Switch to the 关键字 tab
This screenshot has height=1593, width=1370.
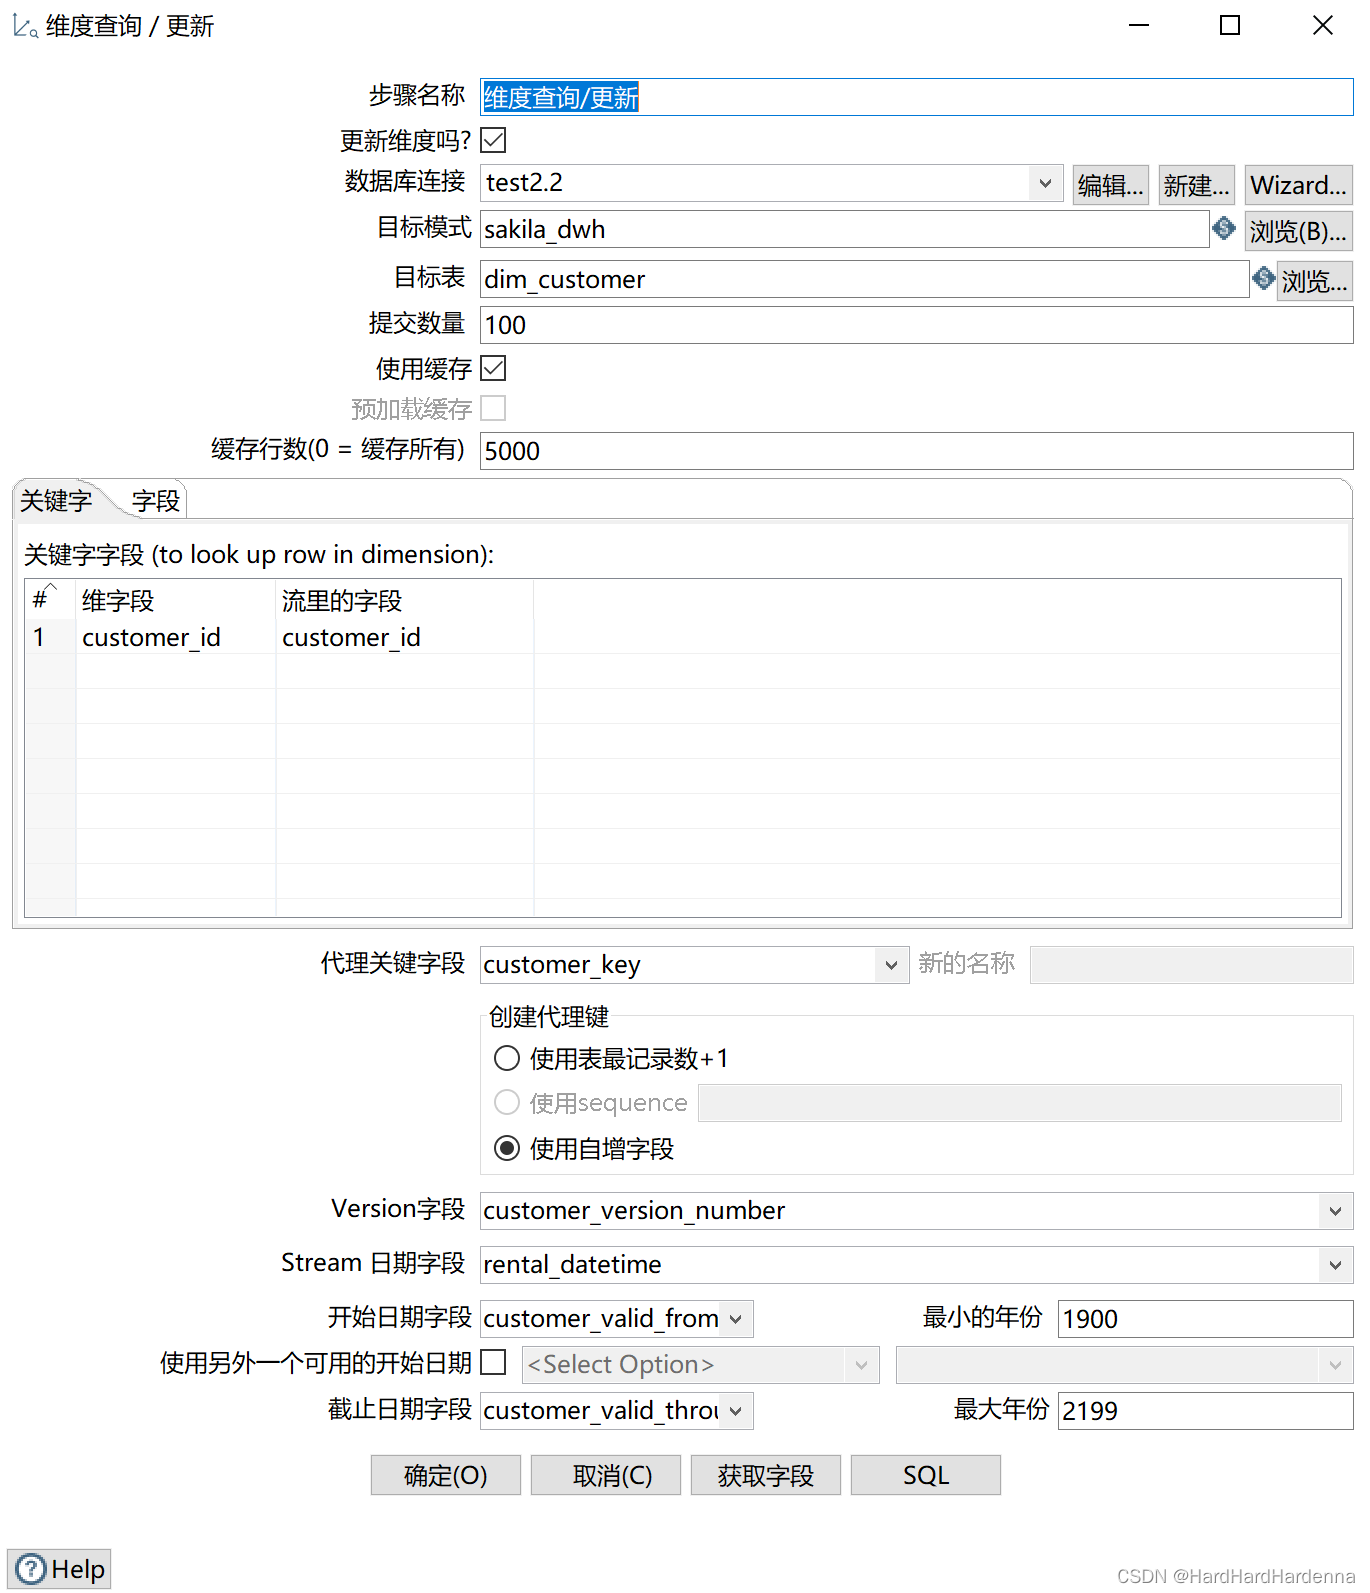[x=57, y=500]
